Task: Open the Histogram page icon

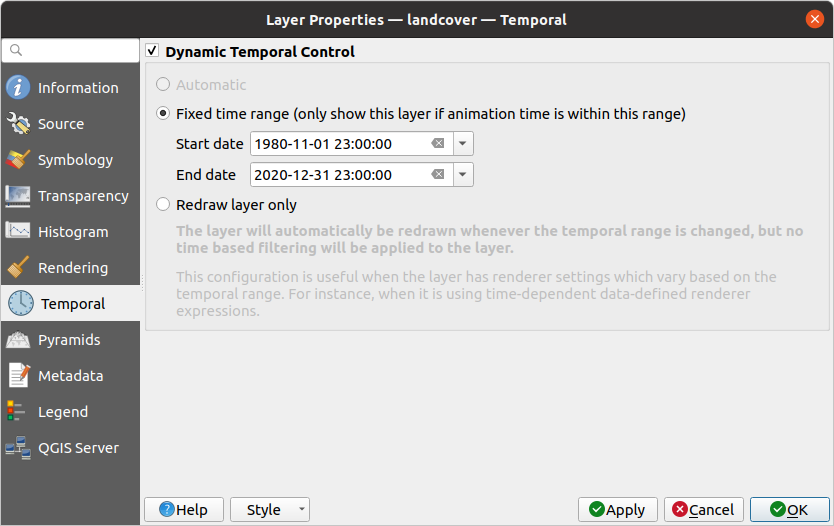Action: click(18, 232)
